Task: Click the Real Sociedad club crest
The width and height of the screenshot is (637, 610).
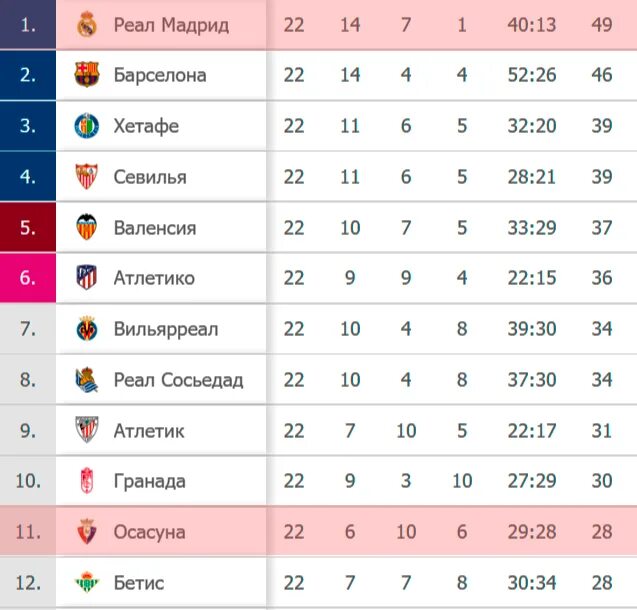Action: (87, 380)
